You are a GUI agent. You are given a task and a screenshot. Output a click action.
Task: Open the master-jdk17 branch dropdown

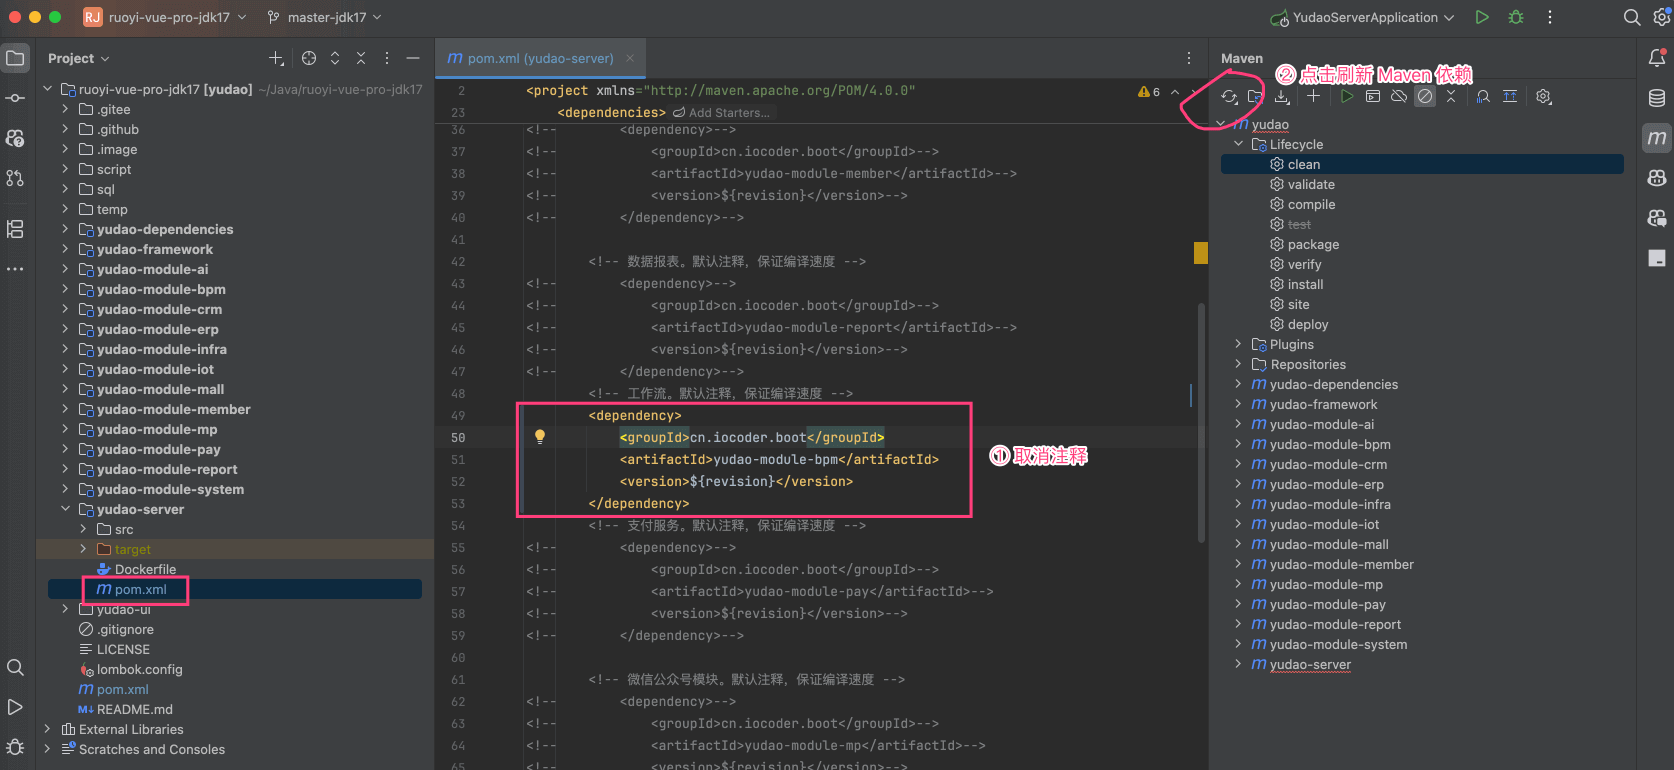(x=325, y=18)
